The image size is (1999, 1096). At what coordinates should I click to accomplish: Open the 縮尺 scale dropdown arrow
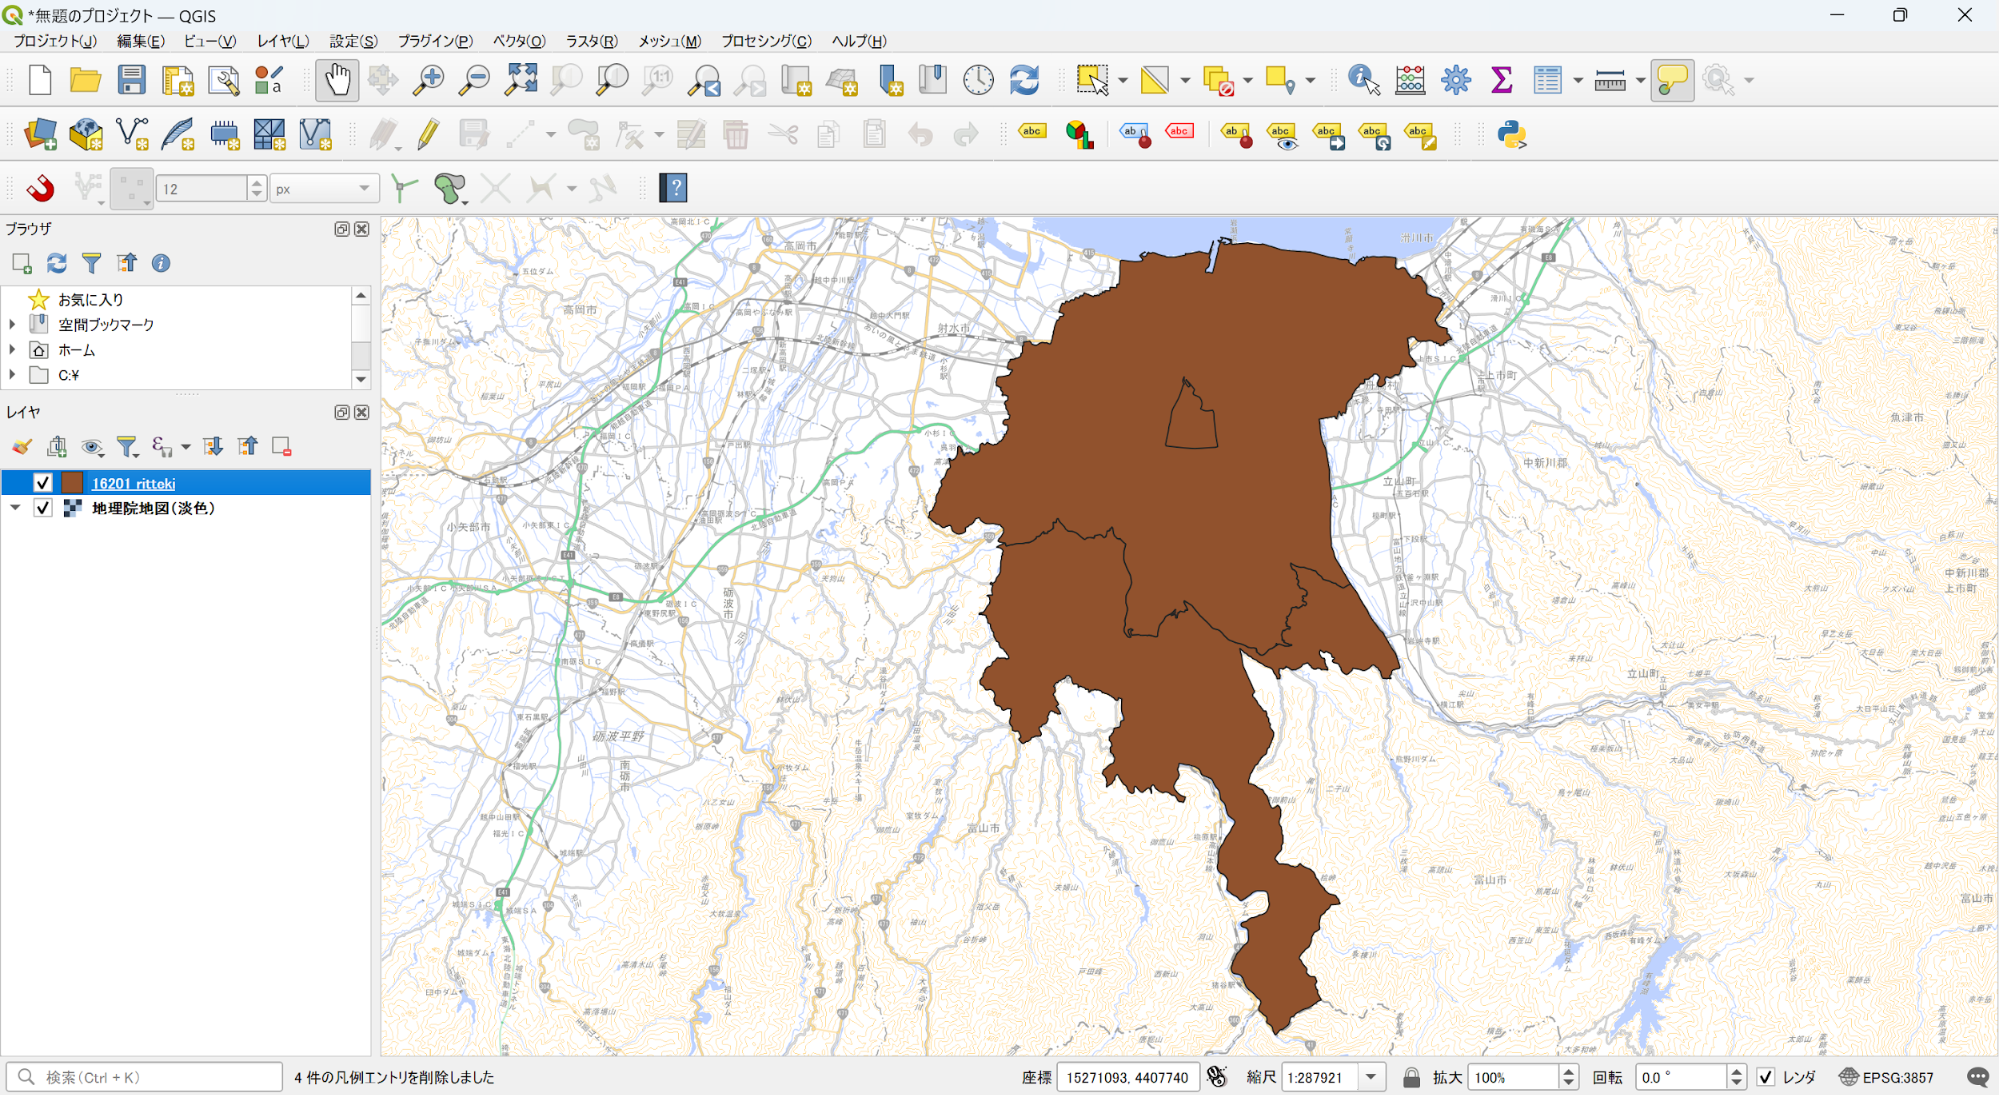coord(1371,1077)
